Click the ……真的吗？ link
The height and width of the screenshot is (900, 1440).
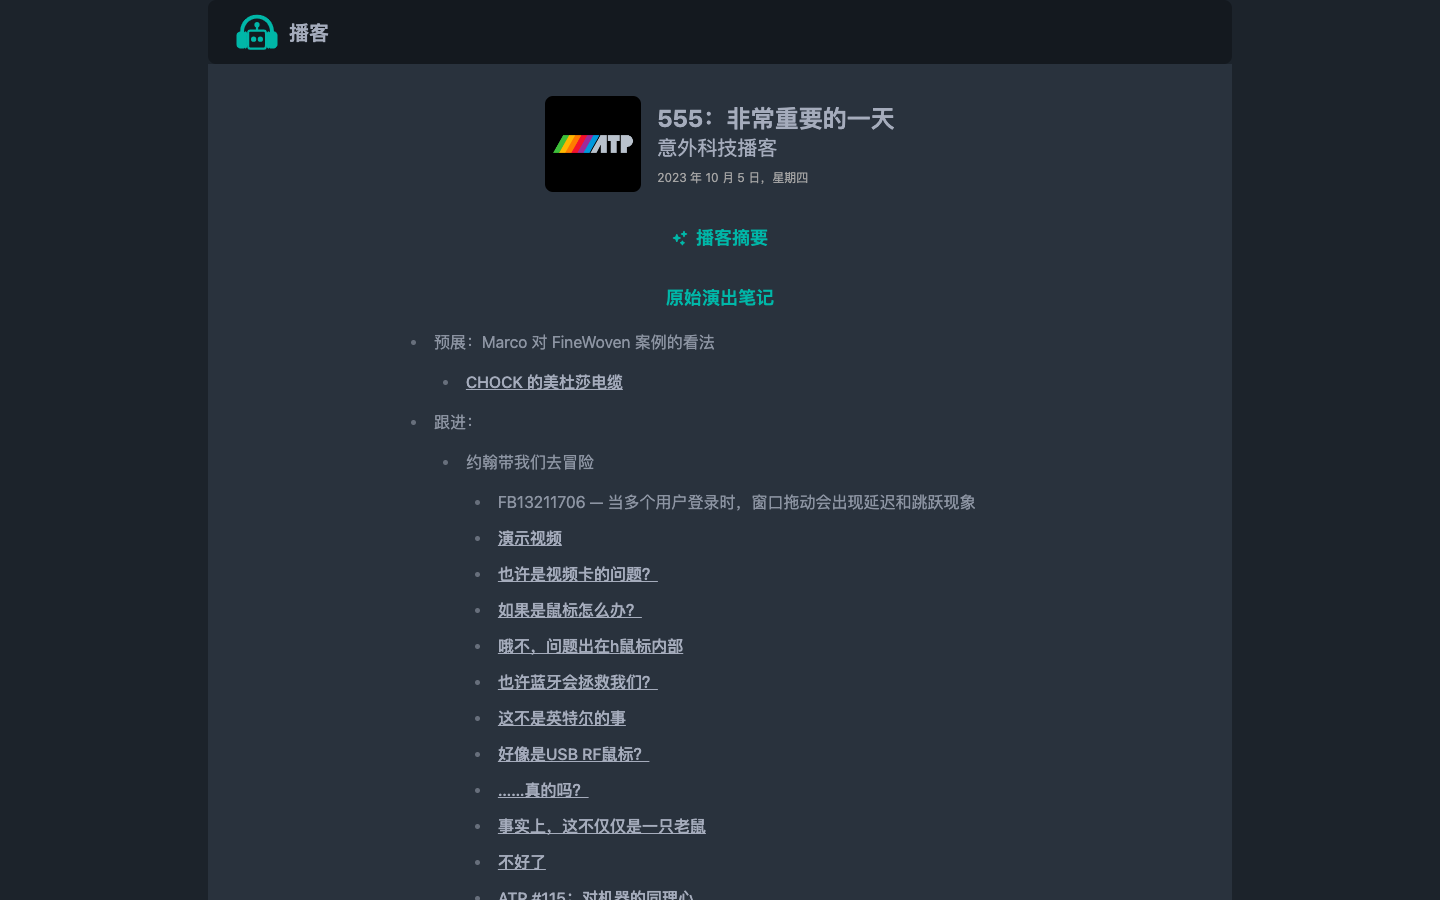(543, 790)
